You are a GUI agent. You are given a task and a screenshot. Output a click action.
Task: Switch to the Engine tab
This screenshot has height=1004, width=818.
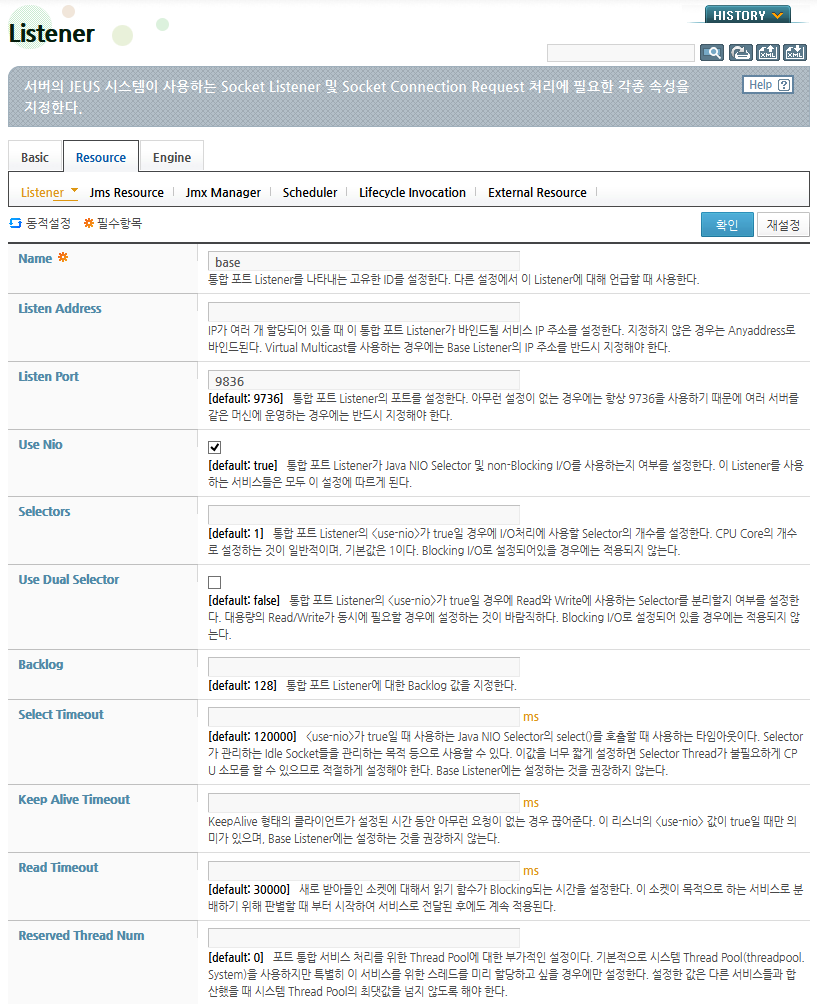coord(172,158)
